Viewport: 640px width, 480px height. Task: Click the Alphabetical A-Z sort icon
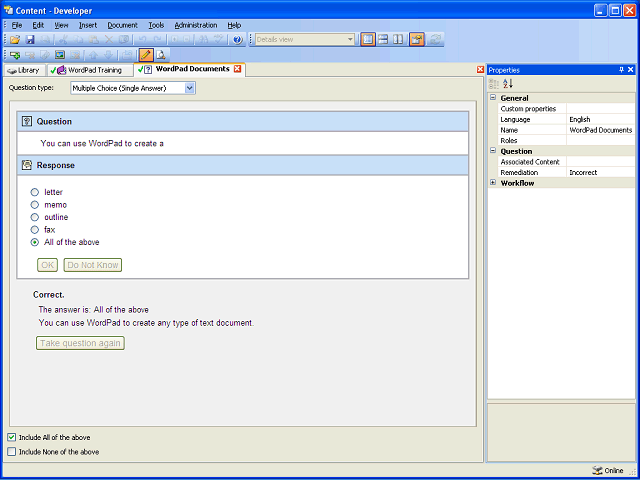click(508, 84)
